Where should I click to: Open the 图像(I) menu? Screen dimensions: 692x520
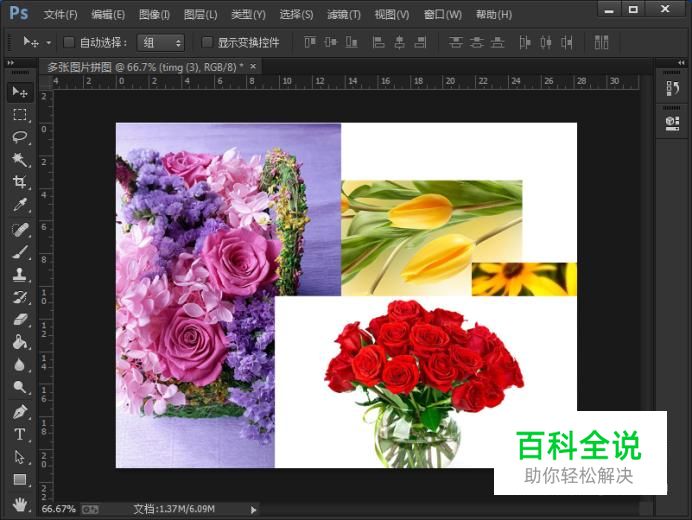pyautogui.click(x=154, y=15)
